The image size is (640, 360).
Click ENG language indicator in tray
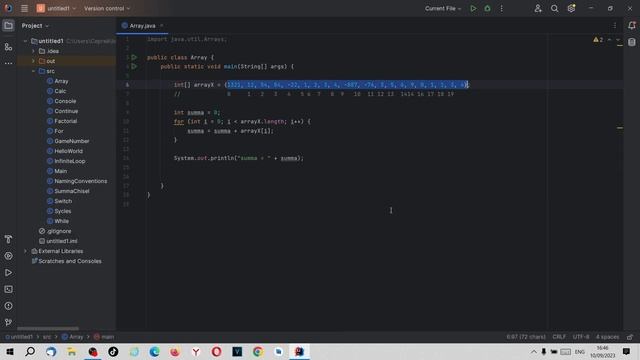[x=580, y=351]
